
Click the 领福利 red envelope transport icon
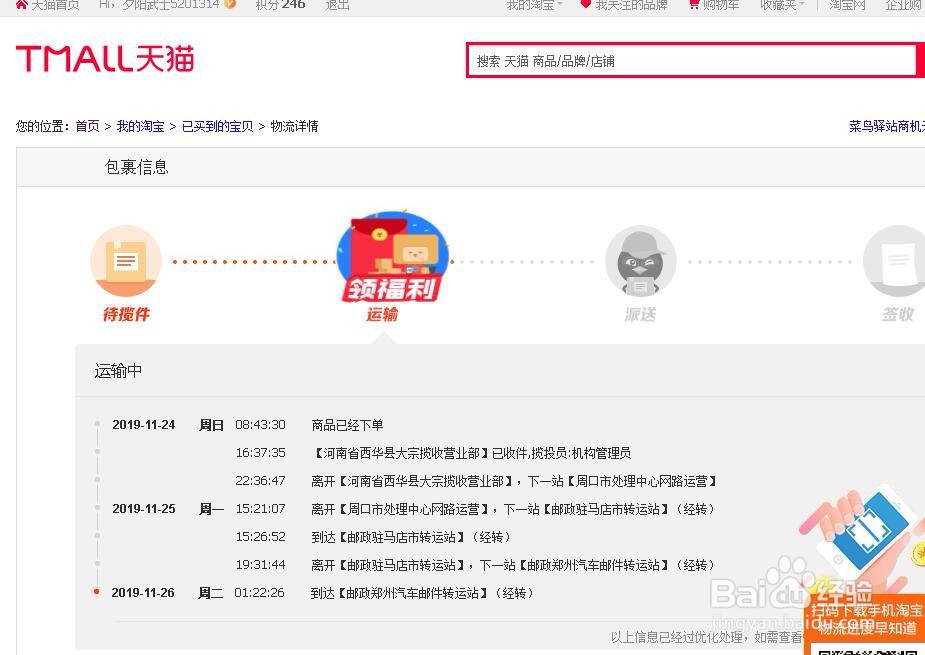click(x=392, y=257)
